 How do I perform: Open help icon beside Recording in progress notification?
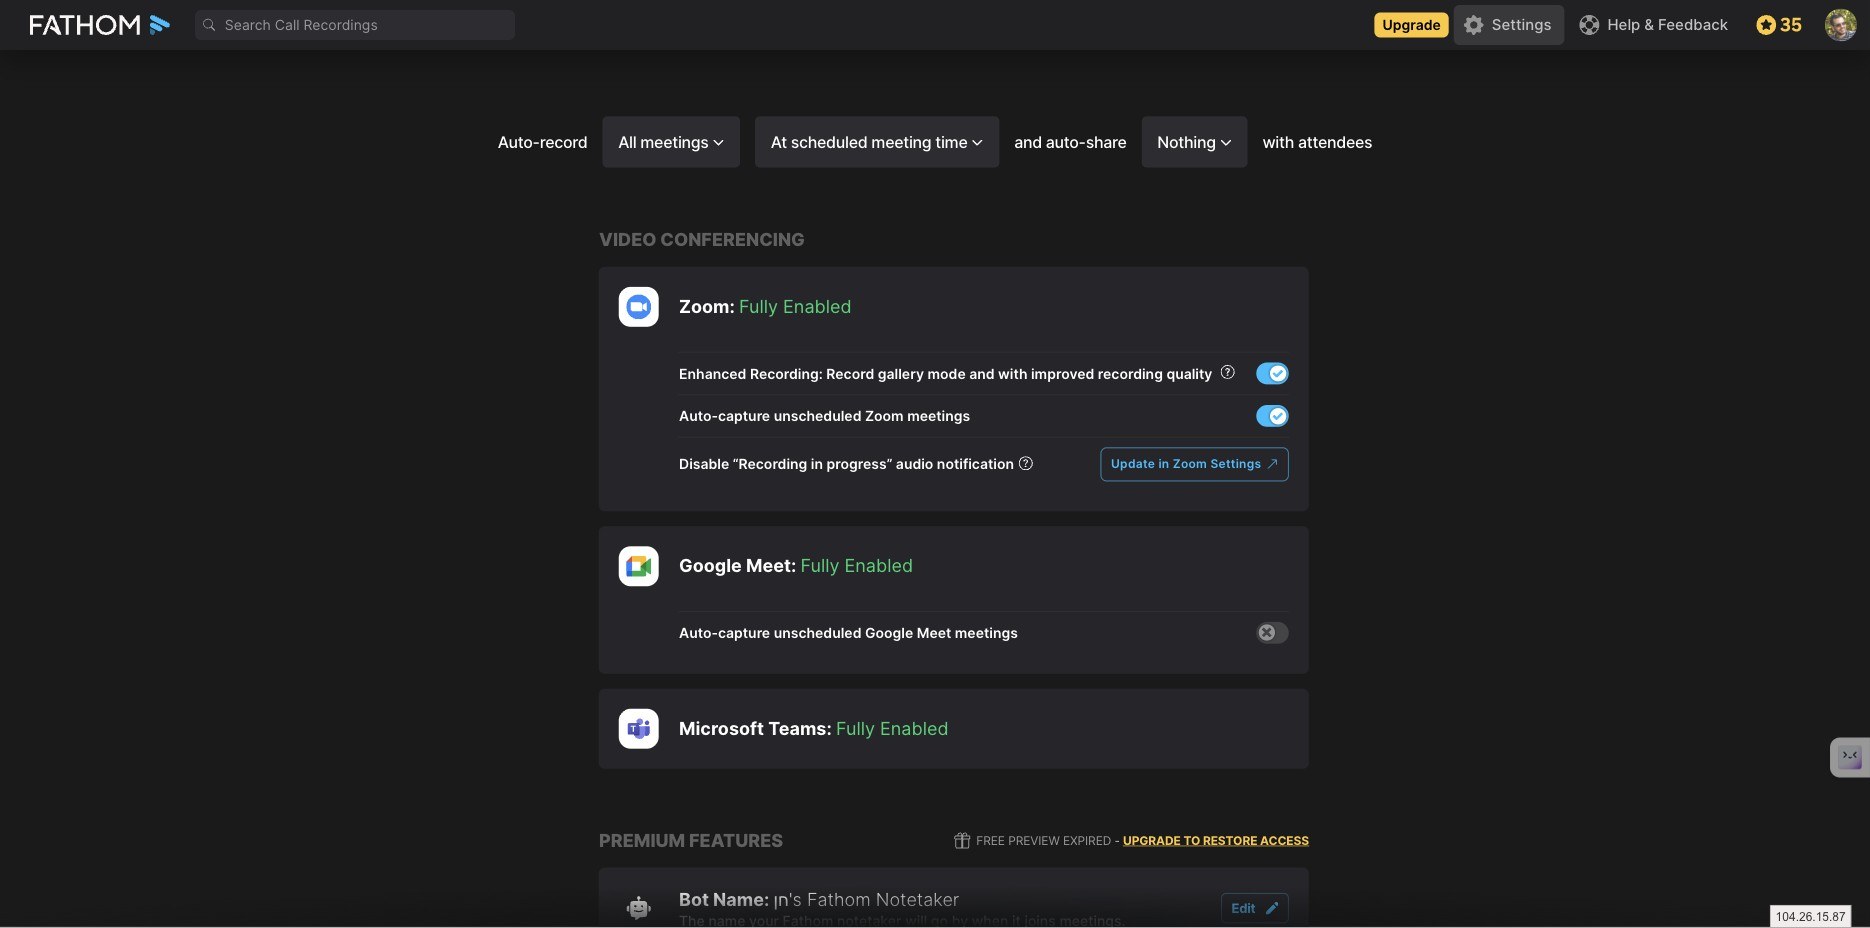(x=1025, y=463)
